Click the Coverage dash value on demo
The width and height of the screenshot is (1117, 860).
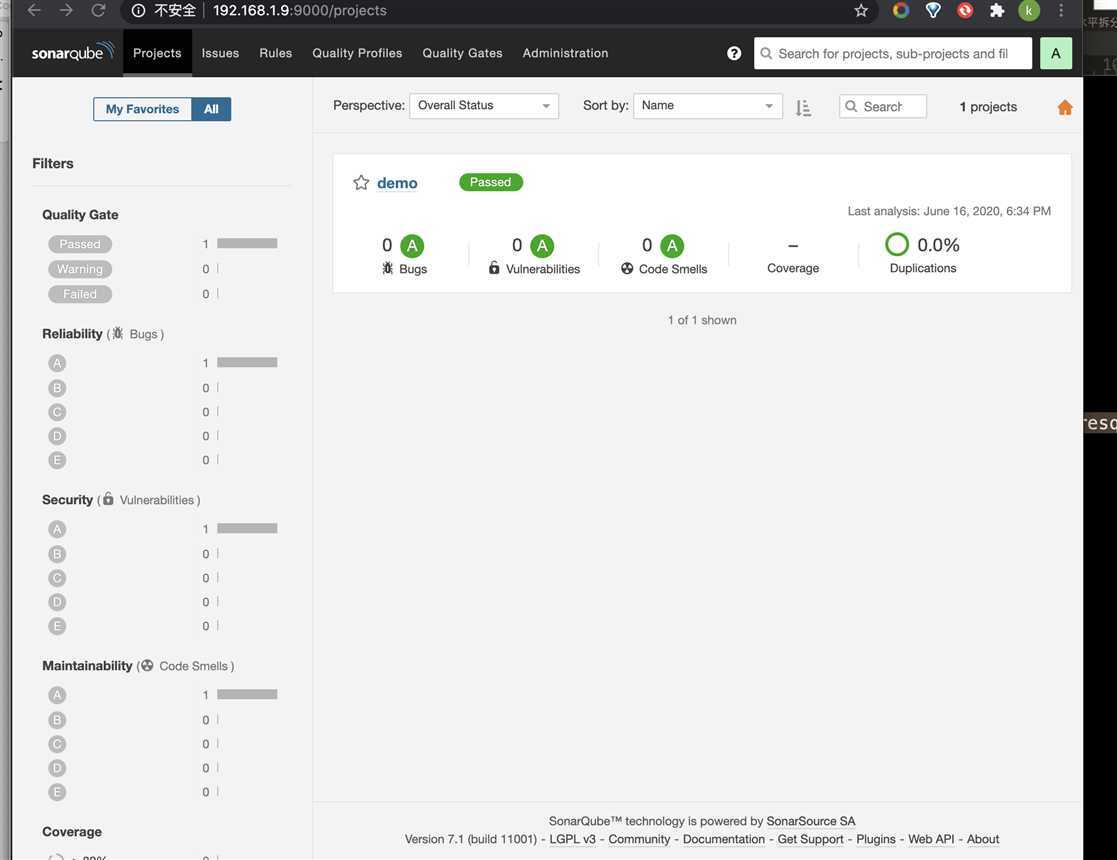pos(793,246)
